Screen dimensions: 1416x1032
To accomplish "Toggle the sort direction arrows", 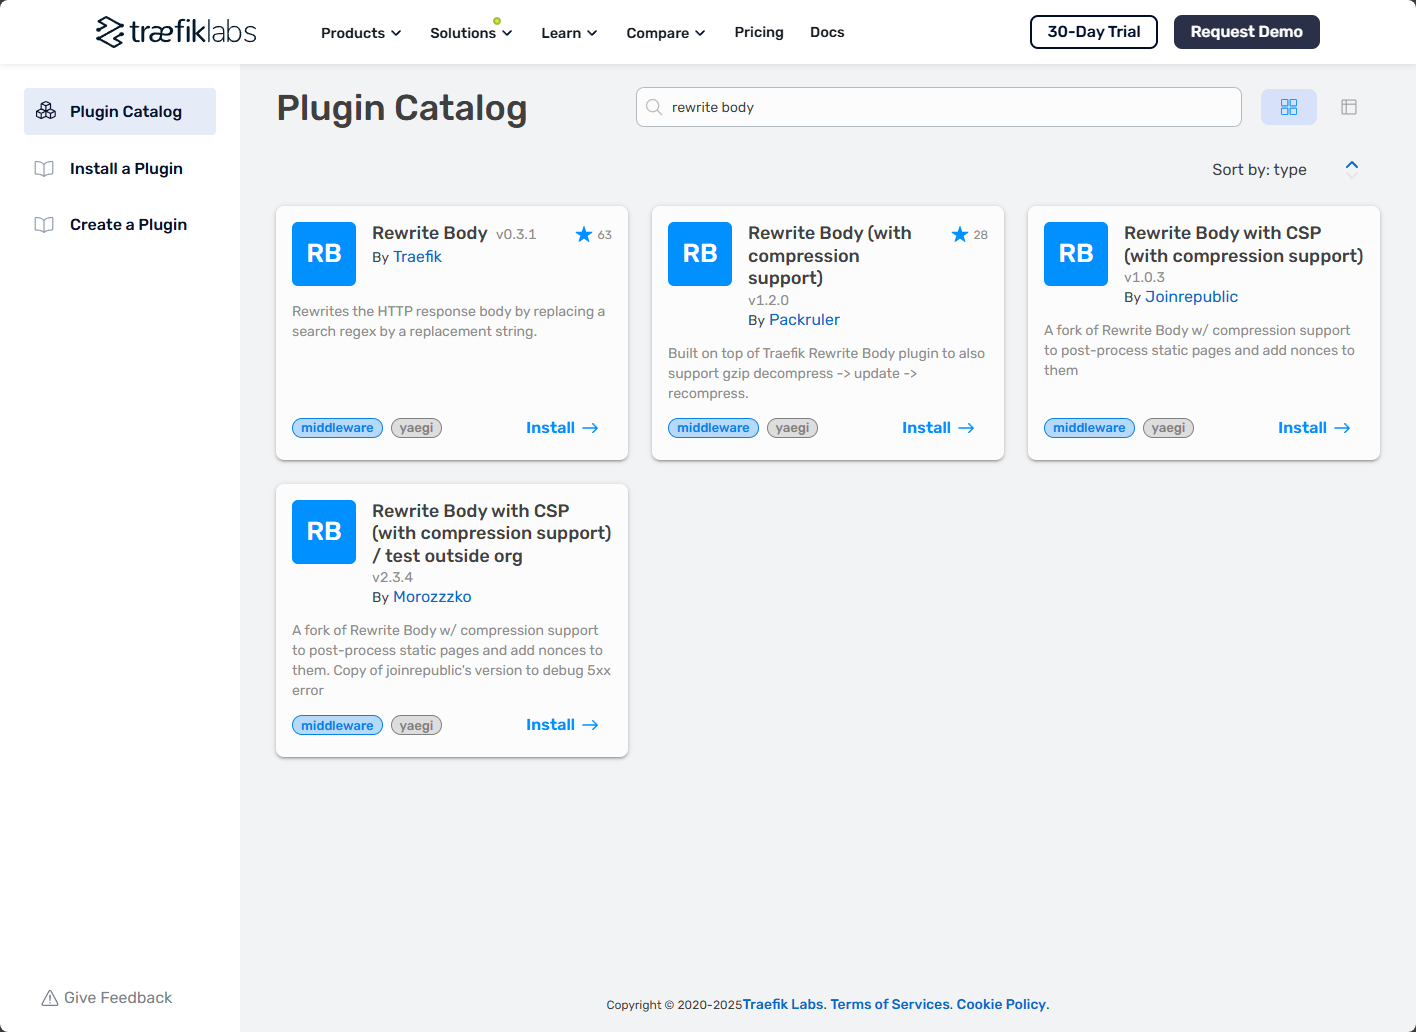I will pos(1351,169).
